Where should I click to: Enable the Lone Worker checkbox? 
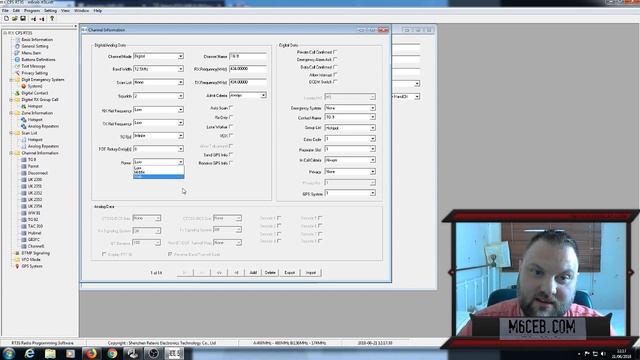point(231,127)
